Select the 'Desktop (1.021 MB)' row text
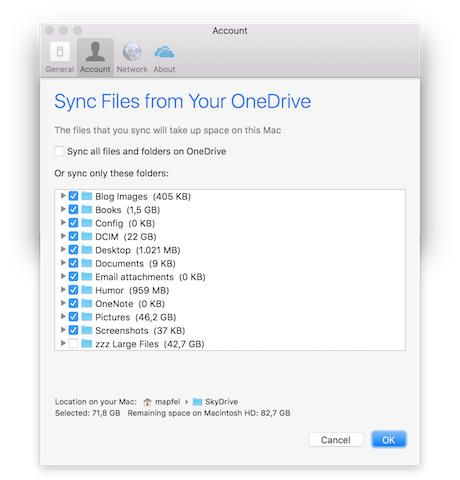 [138, 250]
